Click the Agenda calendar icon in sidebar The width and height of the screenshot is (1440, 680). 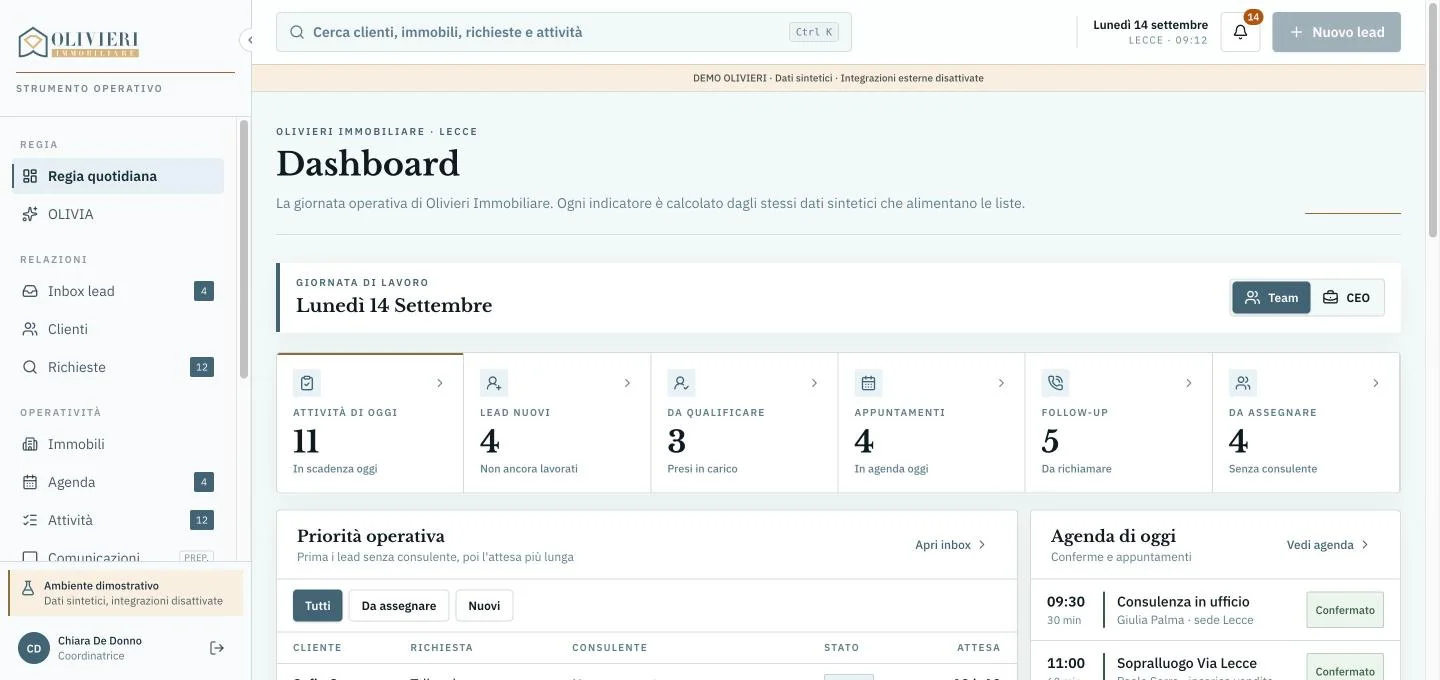click(x=30, y=482)
